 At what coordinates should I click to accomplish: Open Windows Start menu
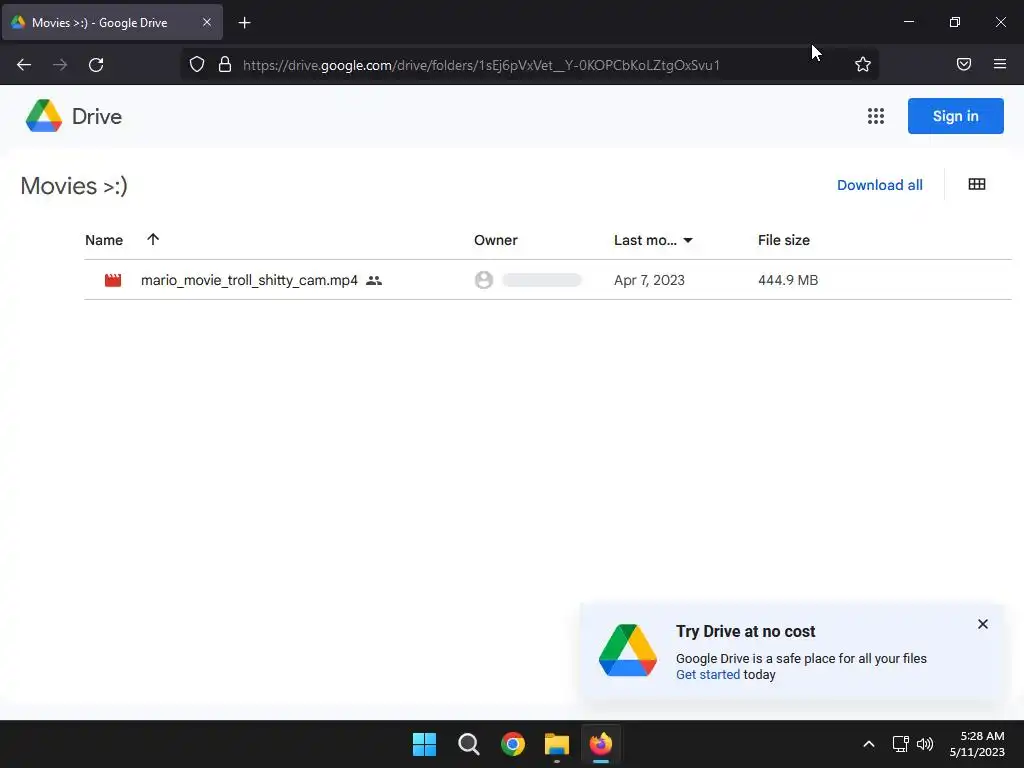pyautogui.click(x=424, y=744)
